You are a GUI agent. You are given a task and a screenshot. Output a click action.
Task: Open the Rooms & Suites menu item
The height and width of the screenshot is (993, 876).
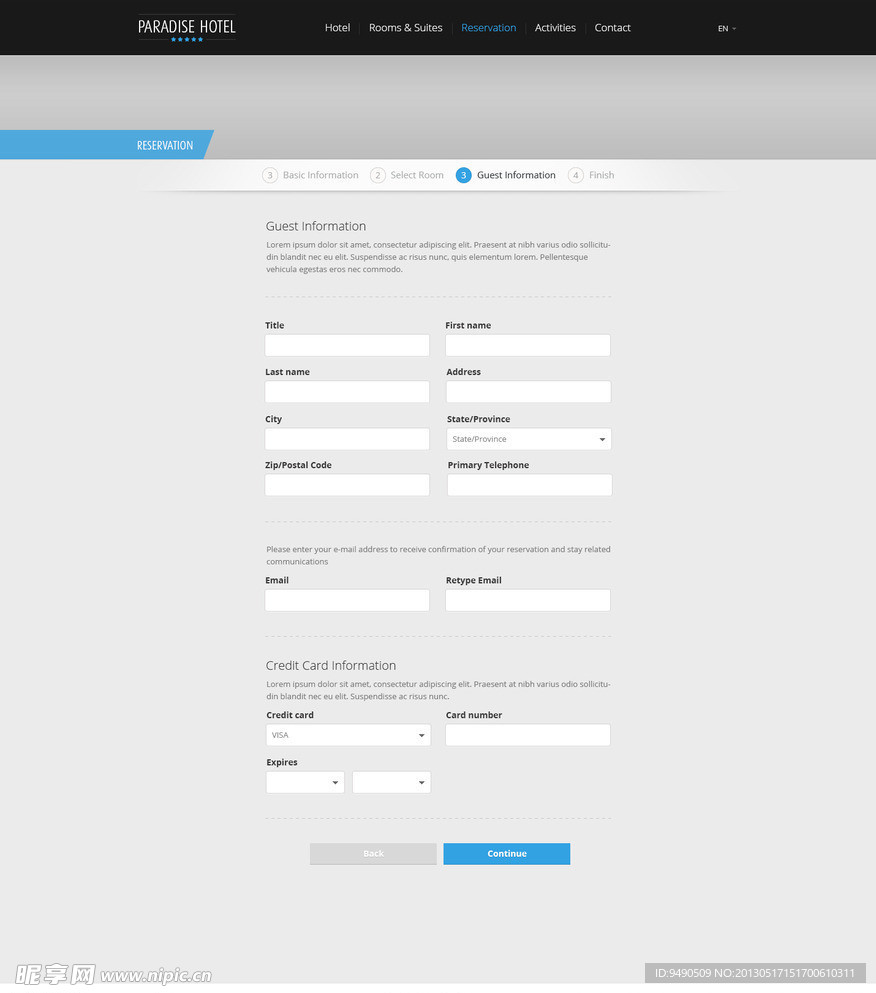405,28
